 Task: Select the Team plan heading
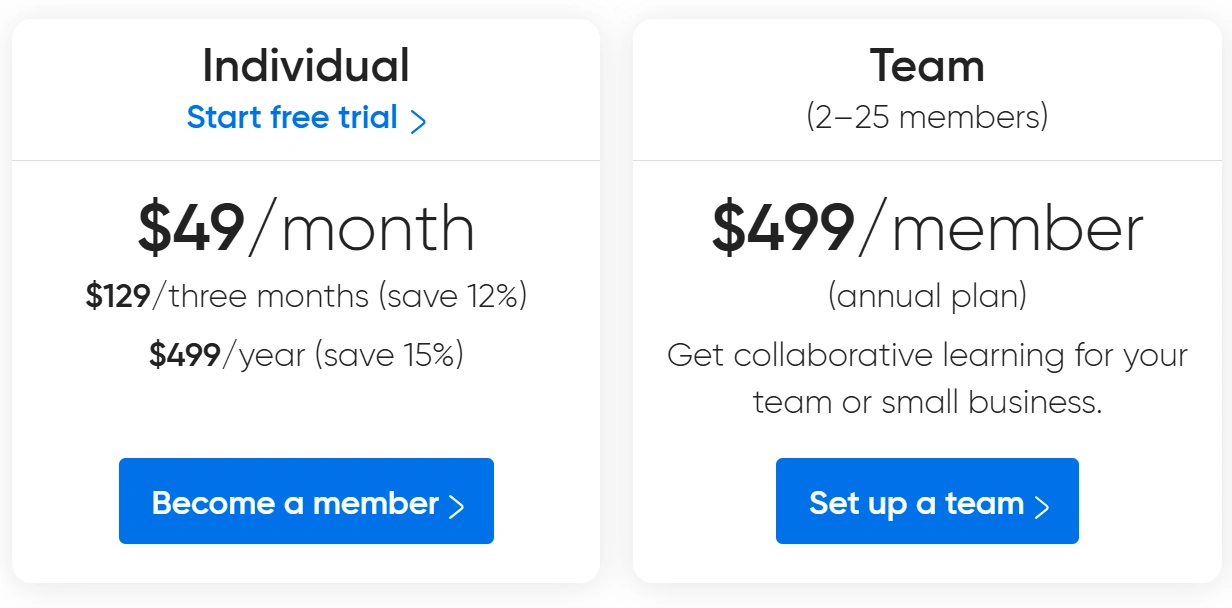pyautogui.click(x=927, y=66)
